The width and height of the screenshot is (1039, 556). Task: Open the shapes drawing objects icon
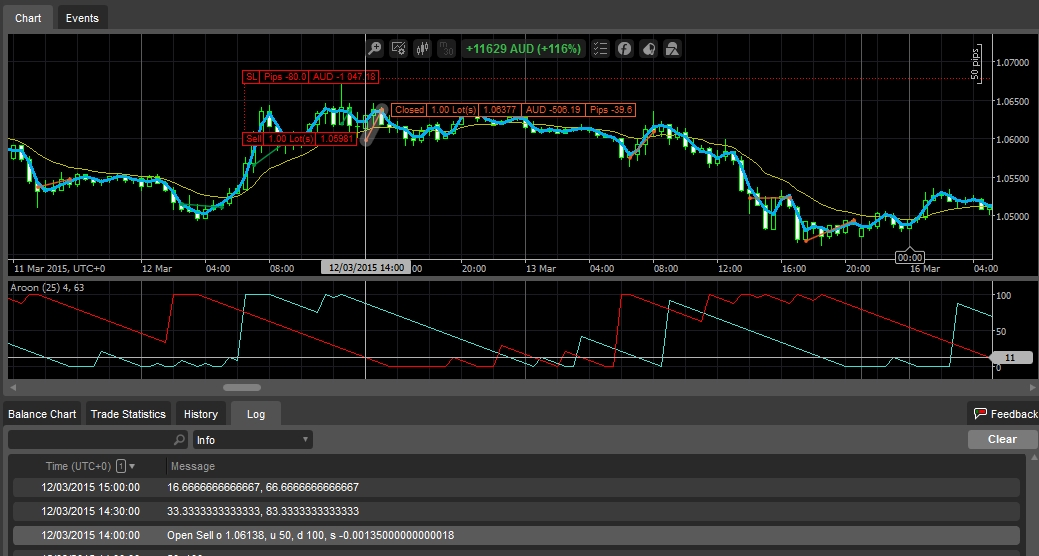tap(673, 48)
